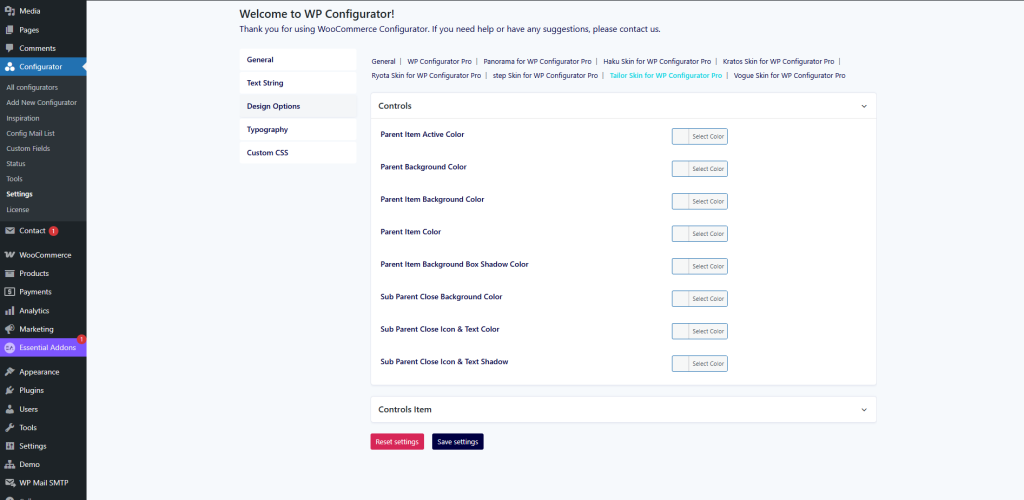The image size is (1024, 500).
Task: Select color for Parent Item Background Box Shadow
Action: tap(699, 266)
